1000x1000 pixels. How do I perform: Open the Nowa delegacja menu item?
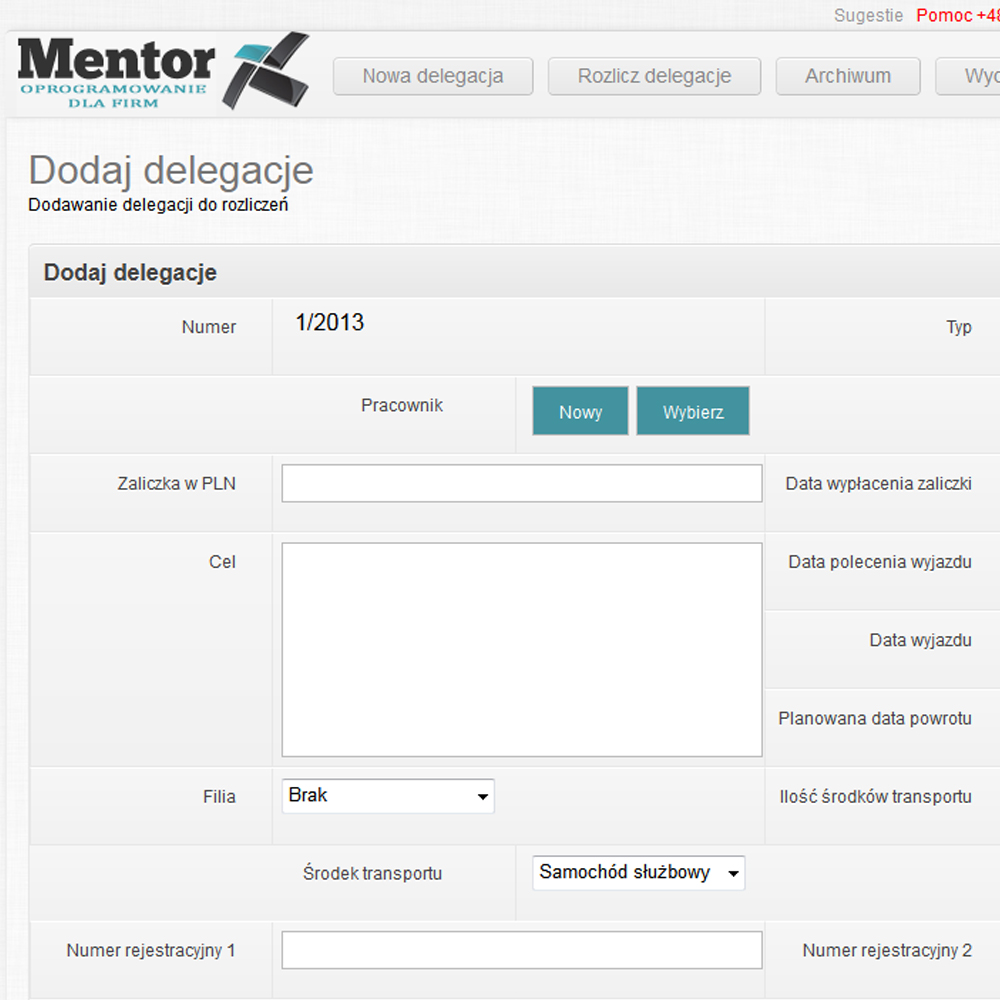point(432,76)
